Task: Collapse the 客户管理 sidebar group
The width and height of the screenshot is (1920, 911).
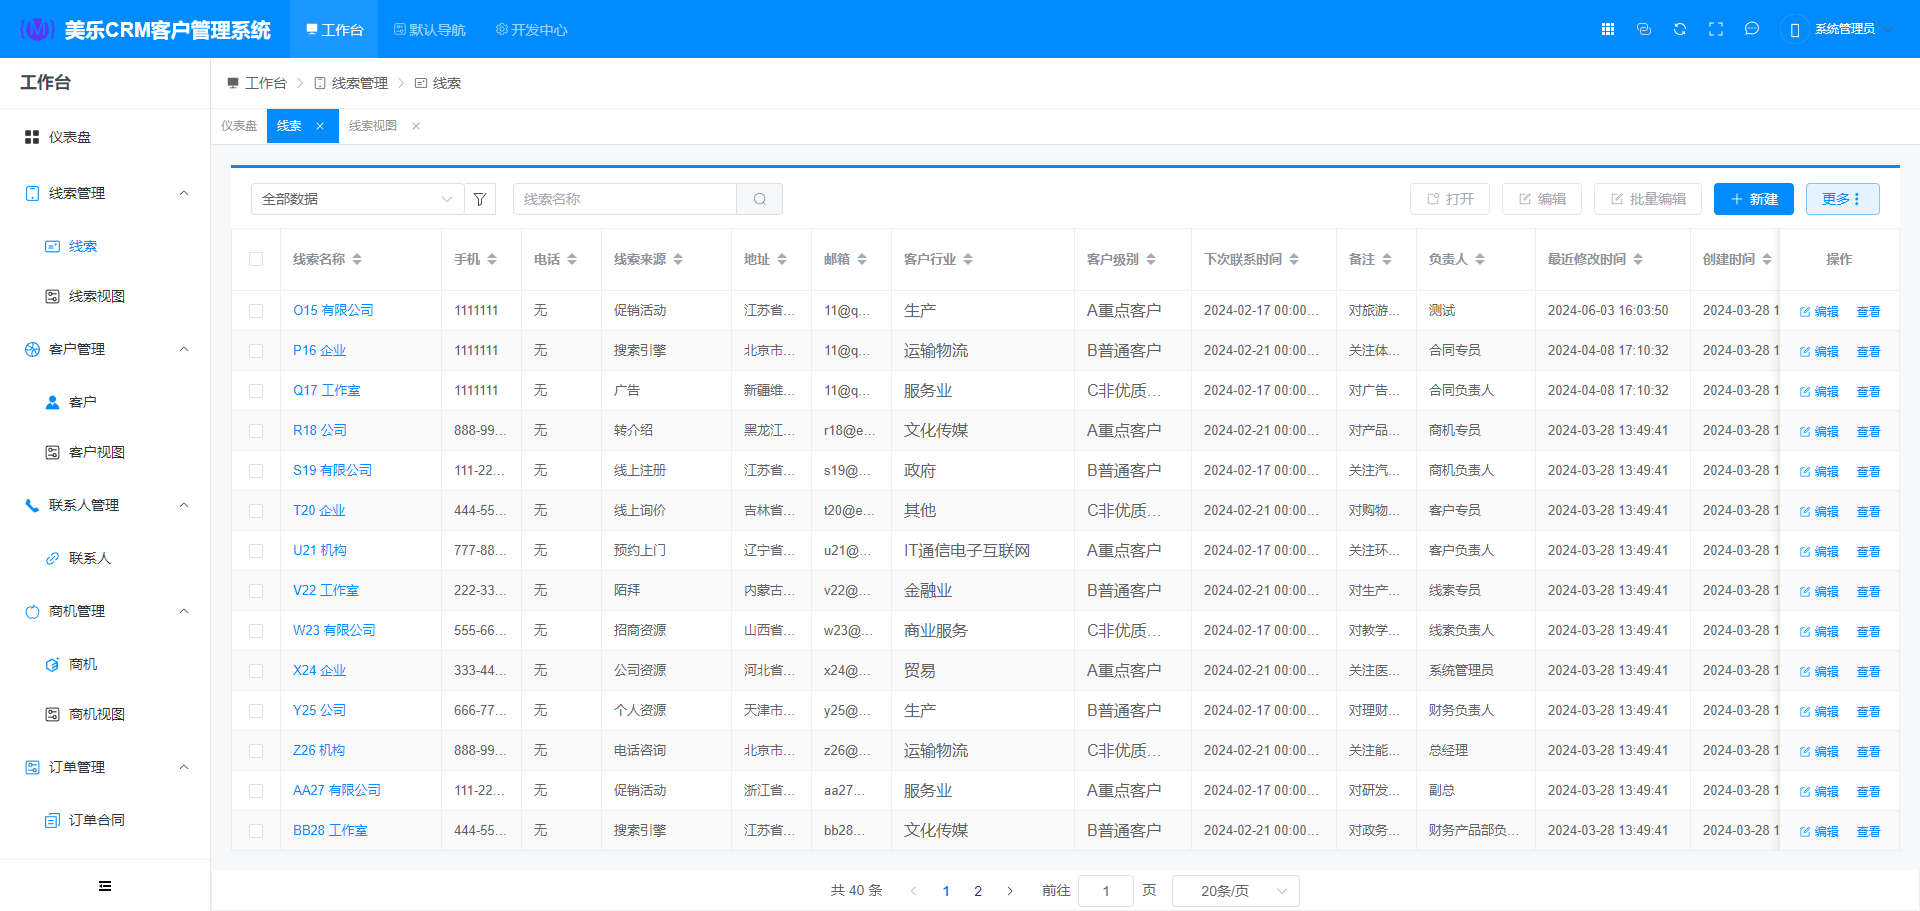Action: [x=184, y=349]
